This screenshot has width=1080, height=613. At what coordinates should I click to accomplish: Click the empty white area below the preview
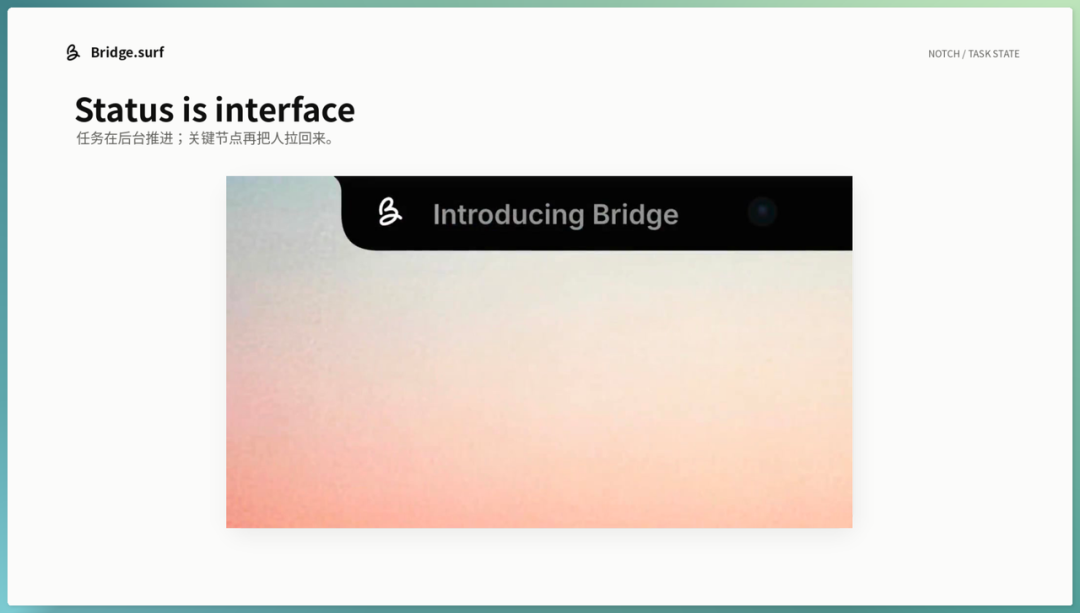539,568
